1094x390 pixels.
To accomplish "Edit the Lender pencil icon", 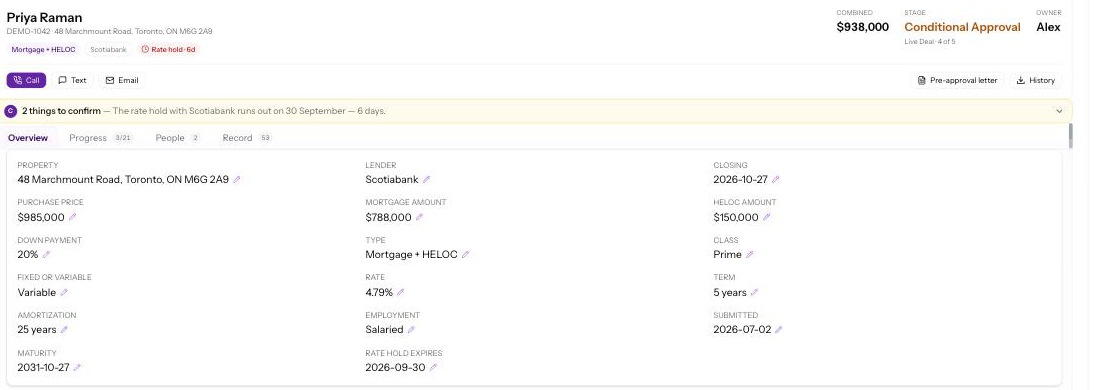I will [x=426, y=179].
